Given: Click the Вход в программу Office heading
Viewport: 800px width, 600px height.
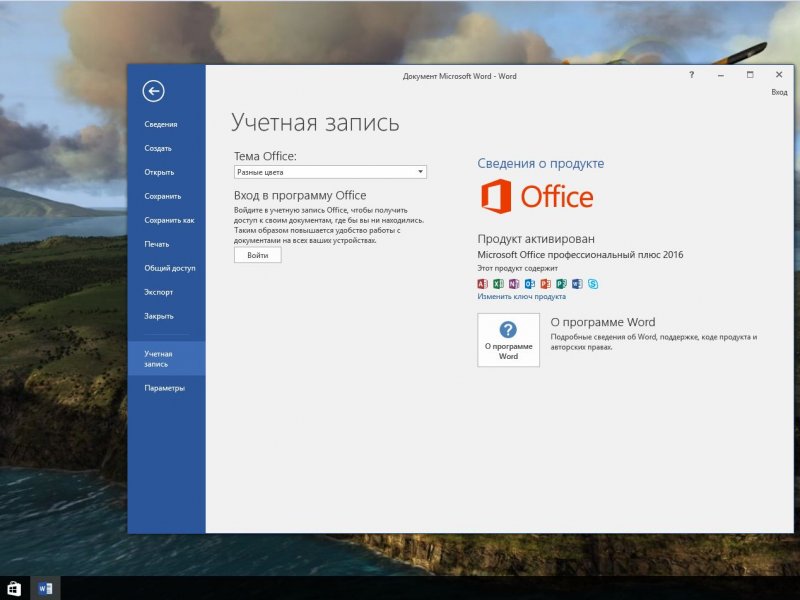Looking at the screenshot, I should coord(300,195).
